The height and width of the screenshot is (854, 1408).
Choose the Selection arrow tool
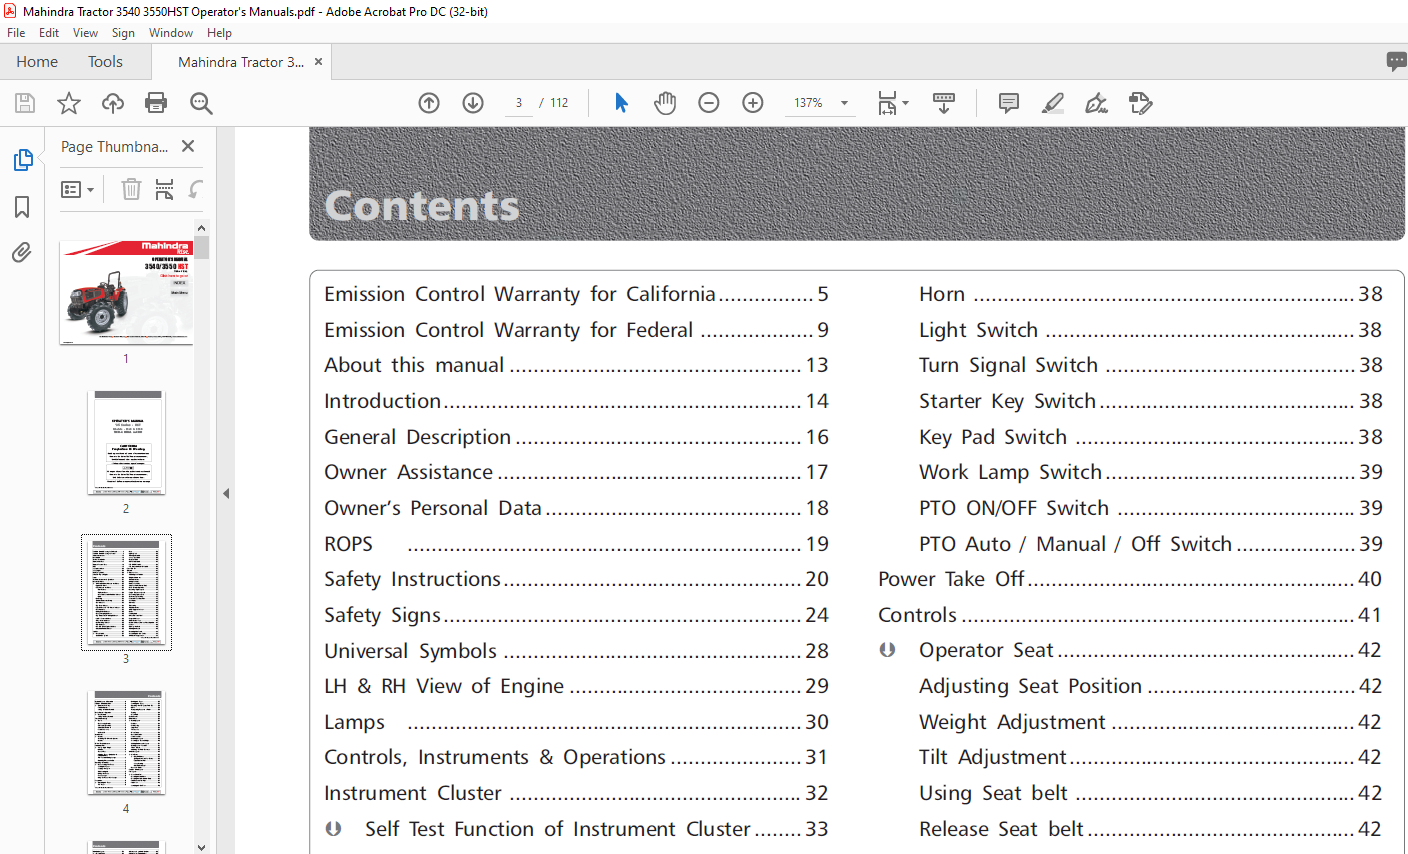click(621, 103)
